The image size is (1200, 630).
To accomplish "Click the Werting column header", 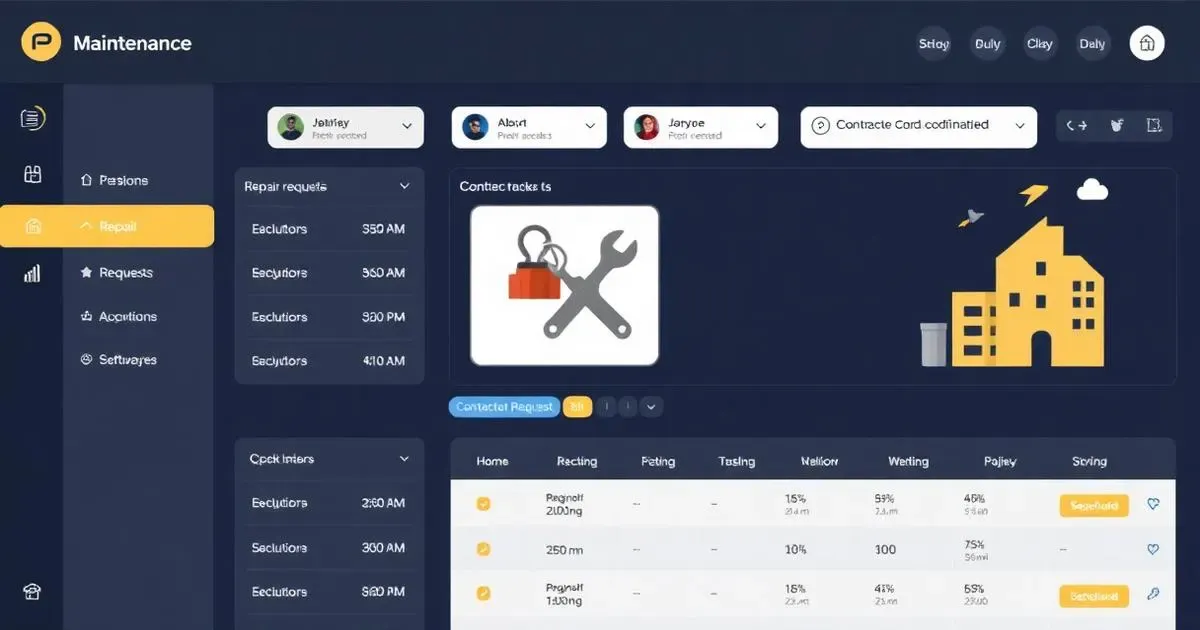I will coord(908,461).
